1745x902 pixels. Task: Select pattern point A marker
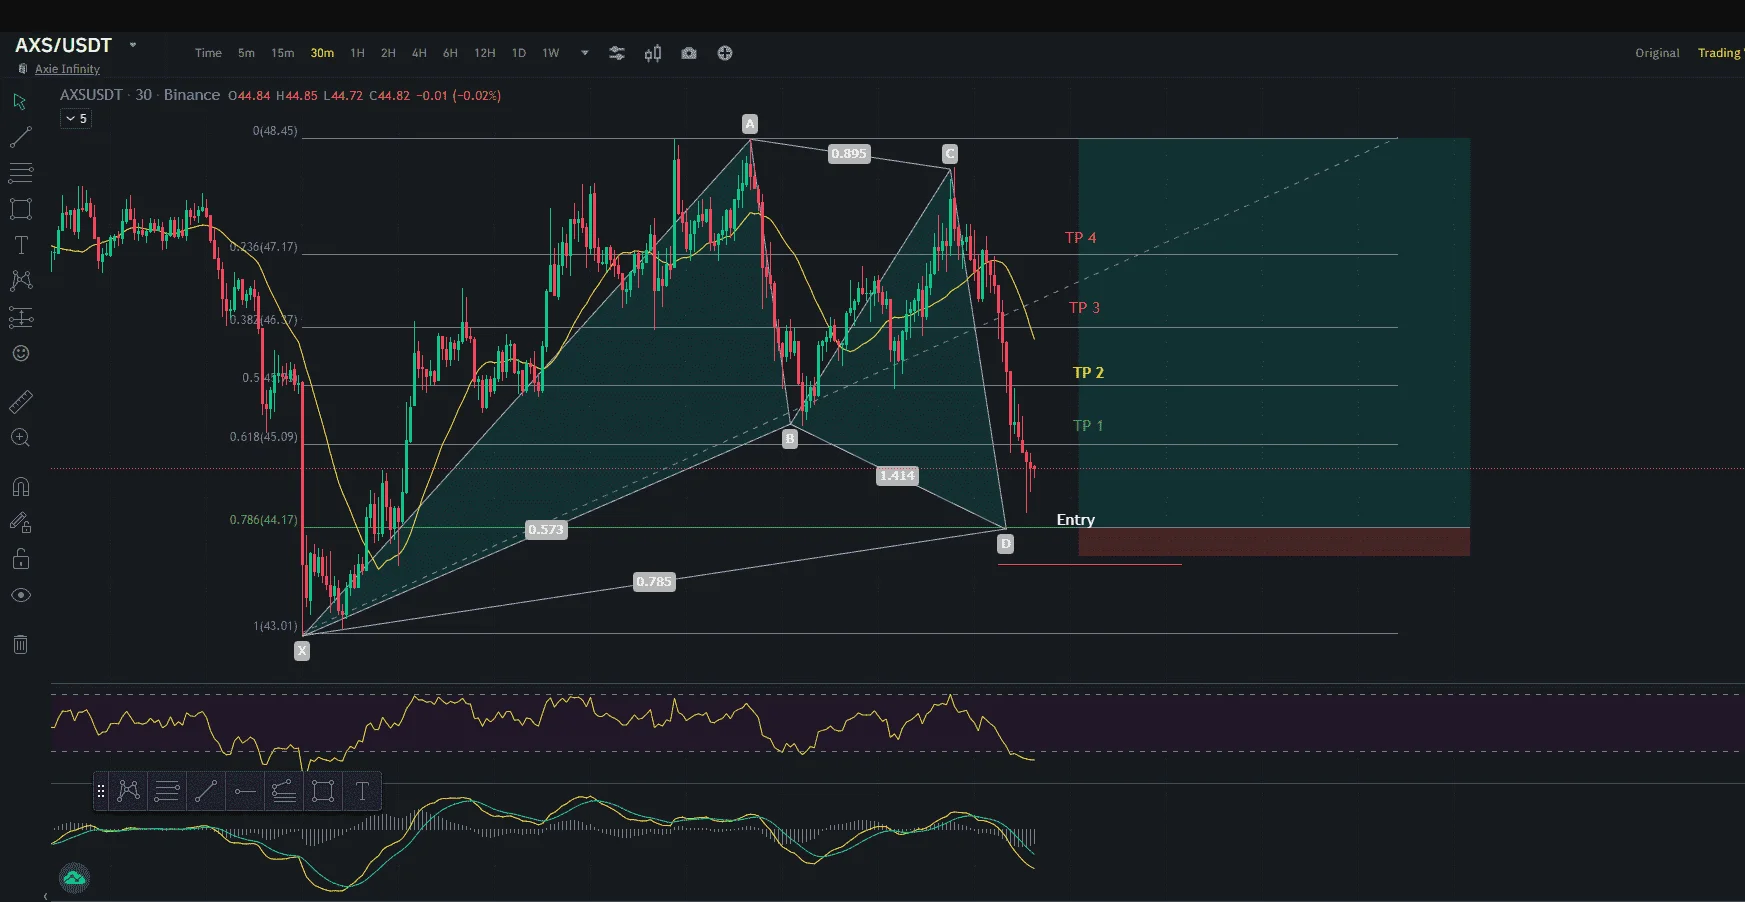point(750,124)
